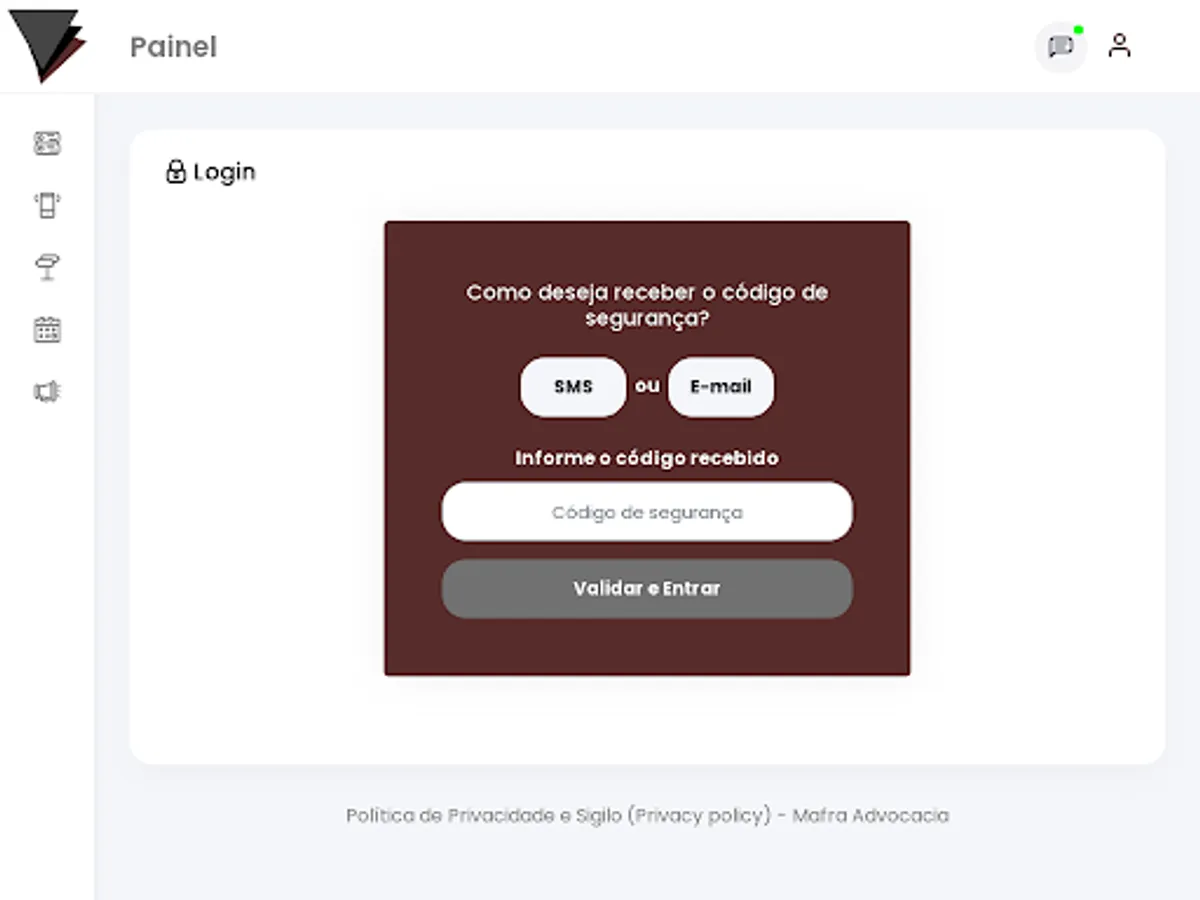The height and width of the screenshot is (900, 1200).
Task: Click the Validar e Entrar button
Action: point(647,588)
